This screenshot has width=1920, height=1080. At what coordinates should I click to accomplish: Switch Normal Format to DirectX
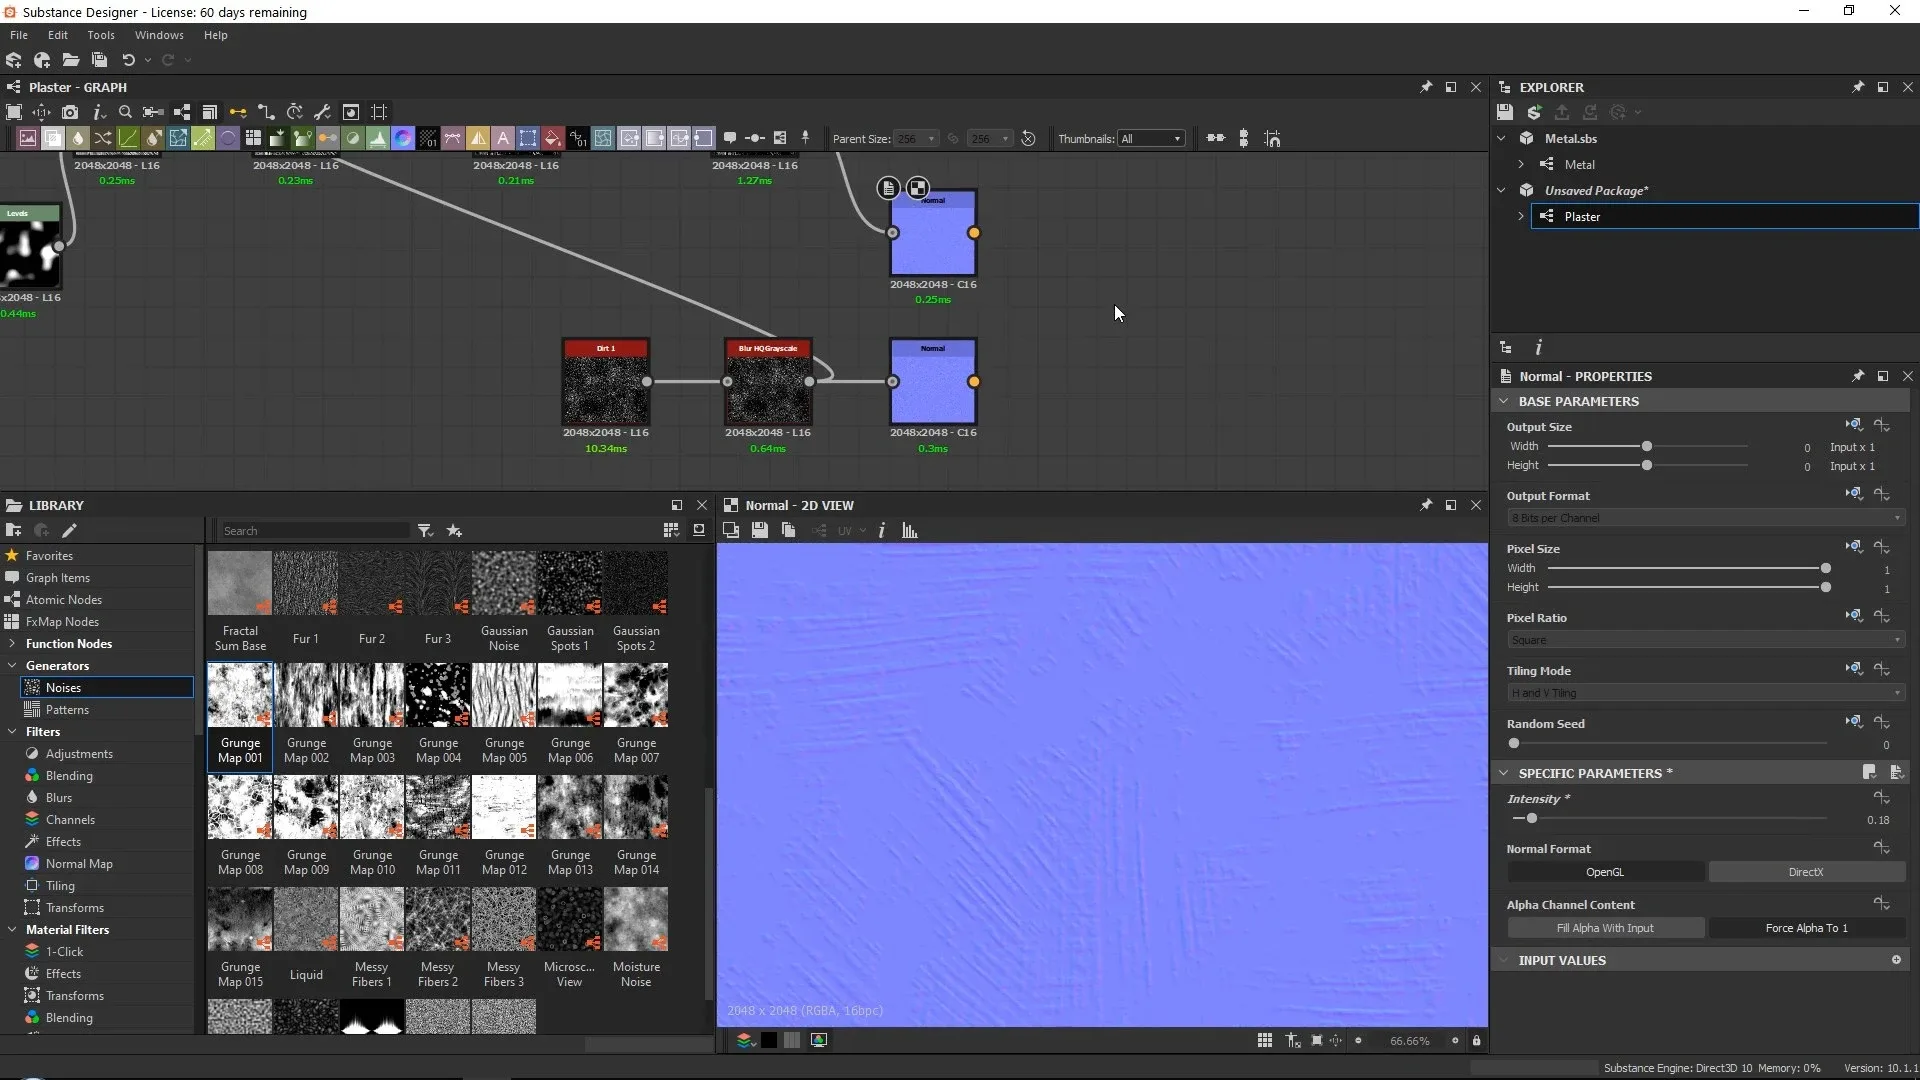pyautogui.click(x=1806, y=871)
